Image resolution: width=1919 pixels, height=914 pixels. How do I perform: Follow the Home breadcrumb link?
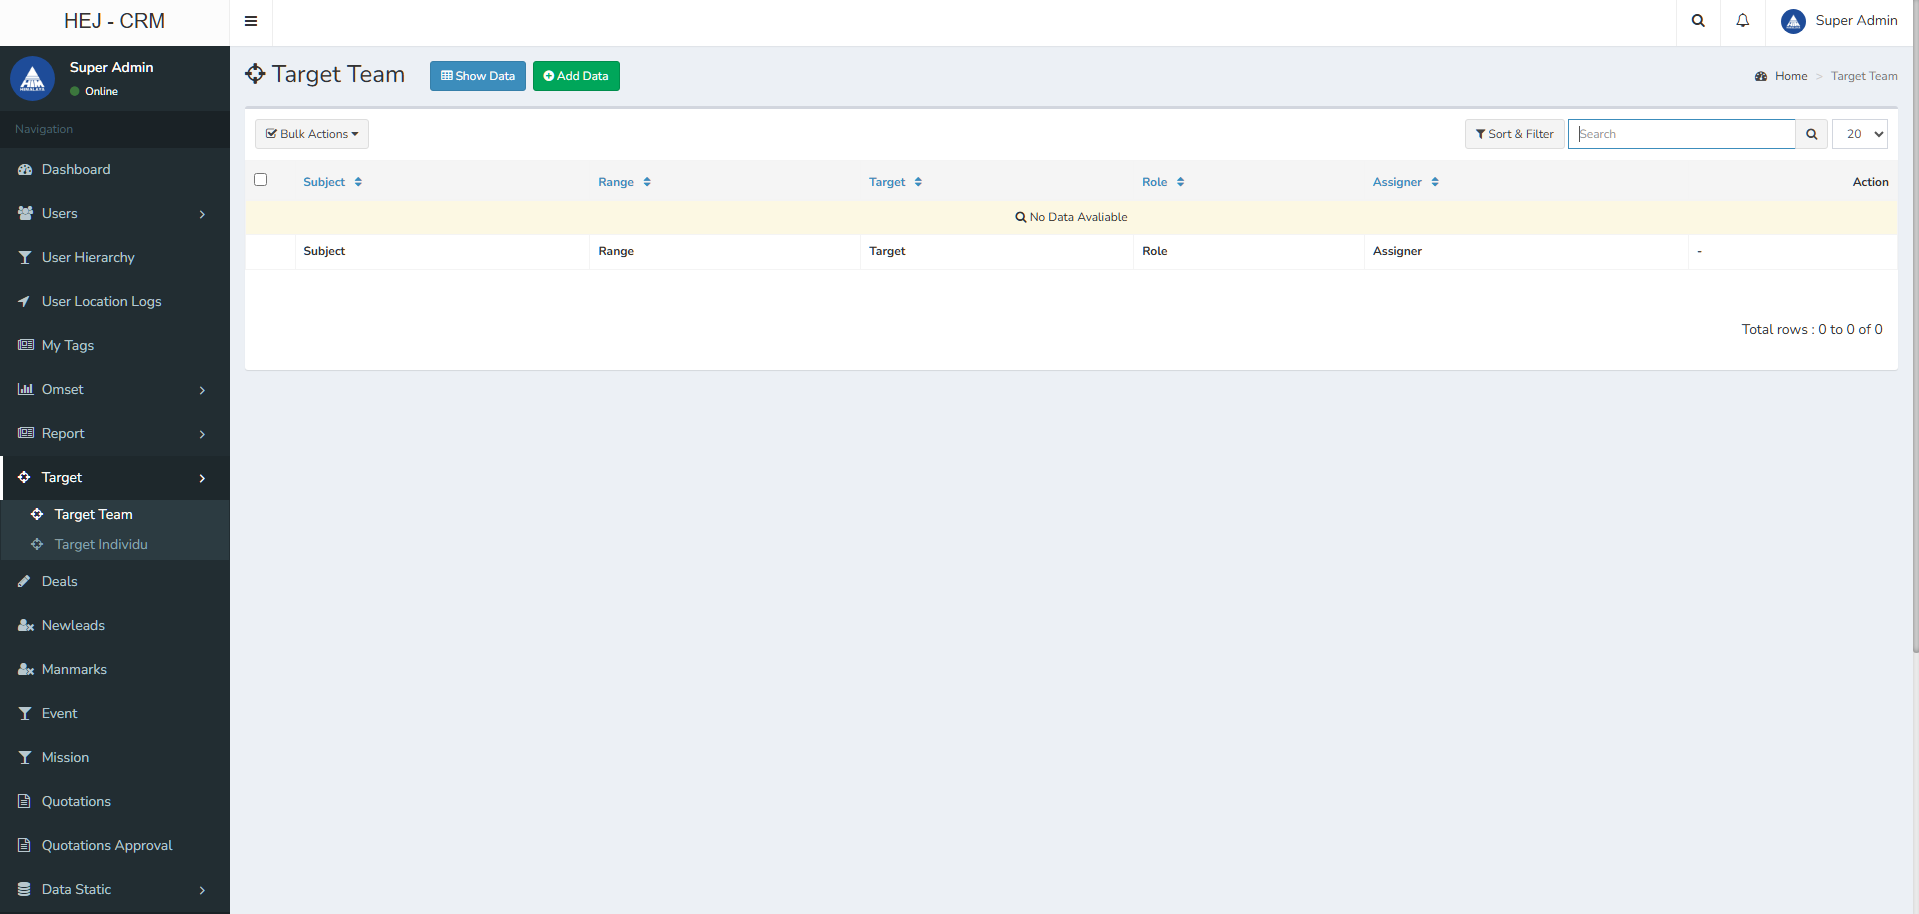[1790, 76]
